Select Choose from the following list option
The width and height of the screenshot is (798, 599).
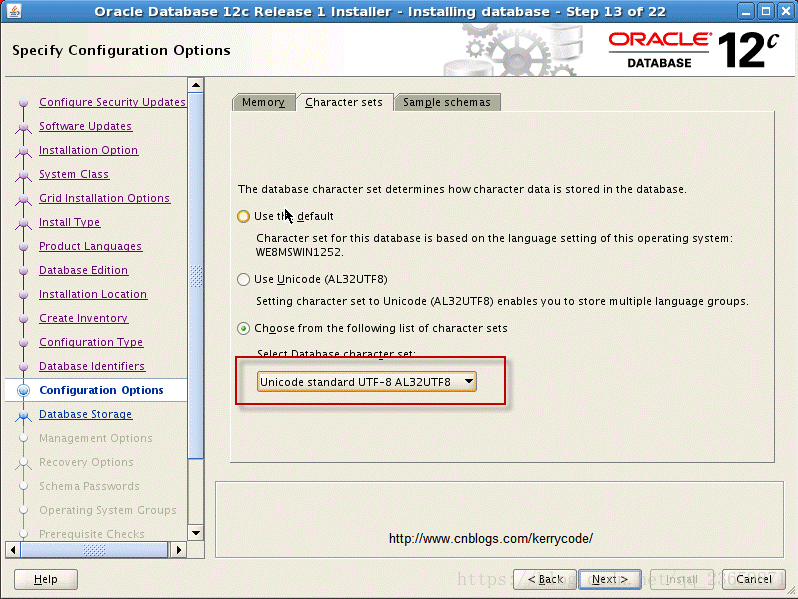(x=243, y=328)
